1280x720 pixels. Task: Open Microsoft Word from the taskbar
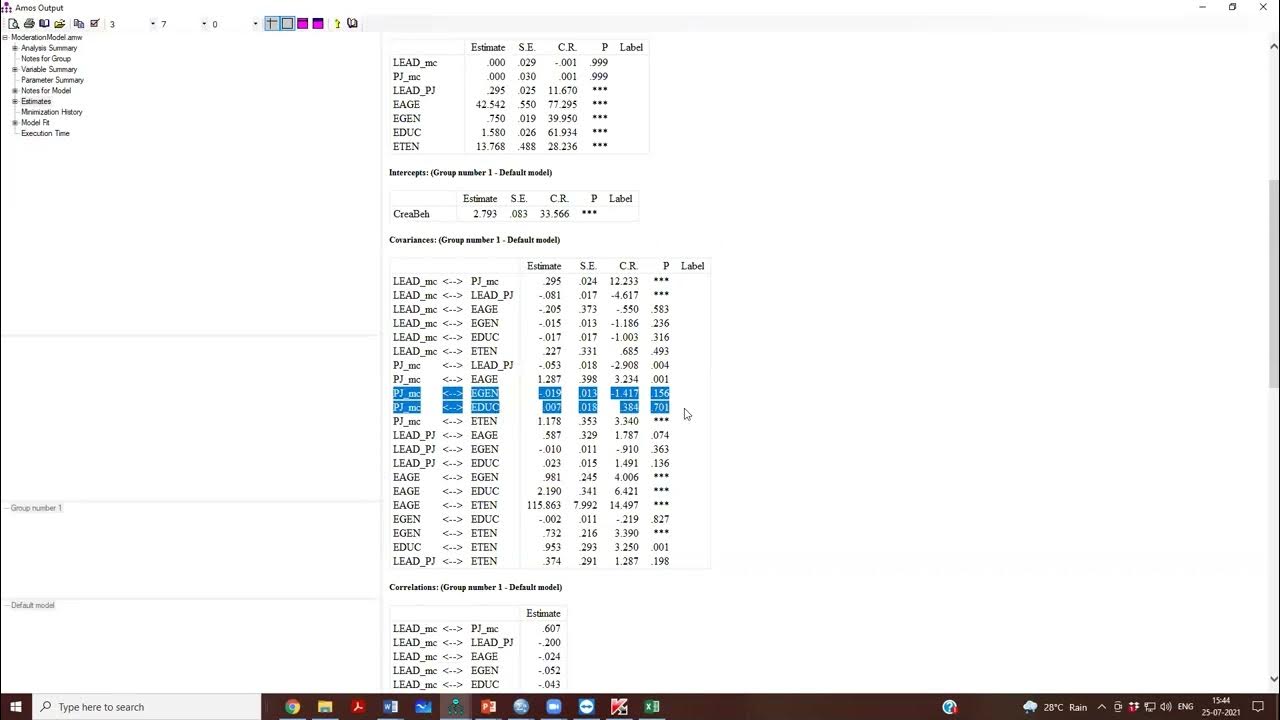390,707
